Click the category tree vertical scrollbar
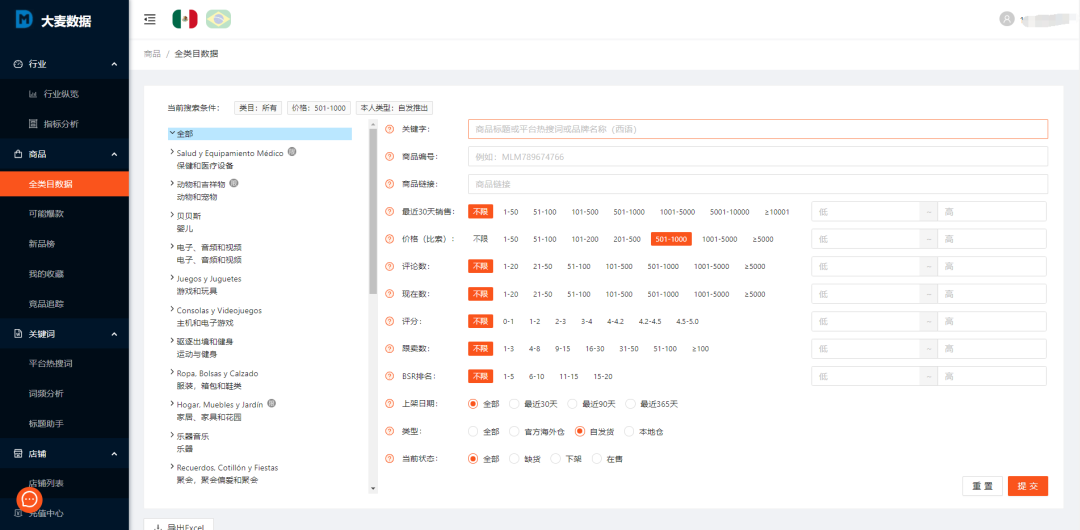The image size is (1080, 530). pos(373,220)
